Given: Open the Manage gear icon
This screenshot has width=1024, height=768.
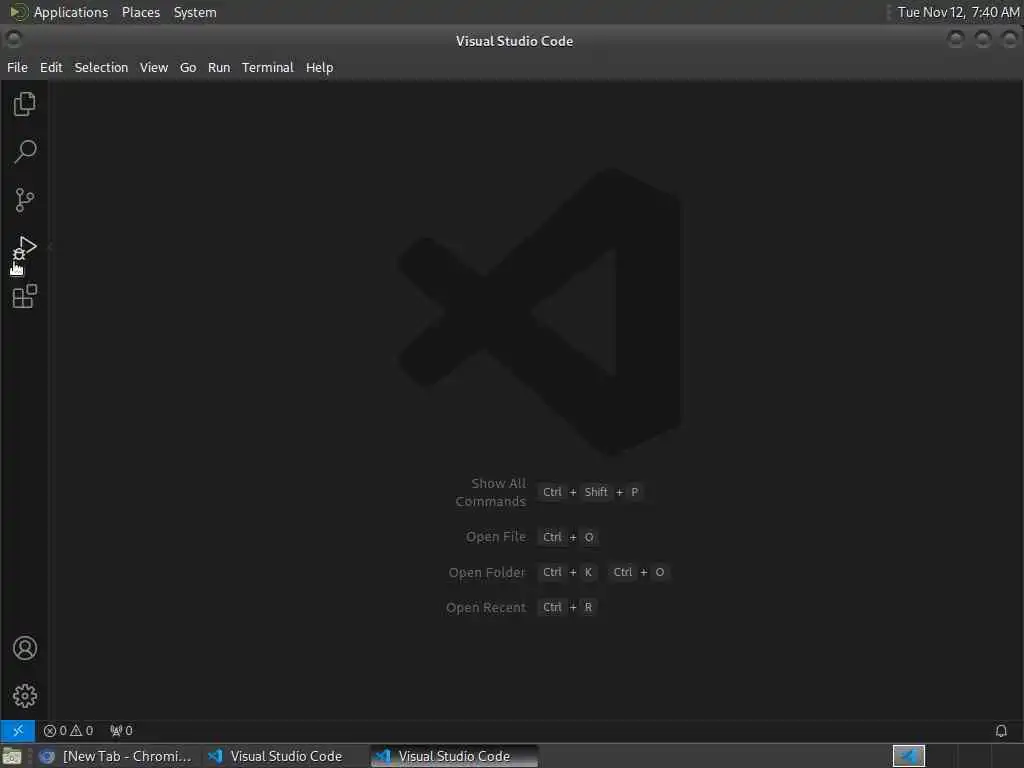Looking at the screenshot, I should click(24, 696).
